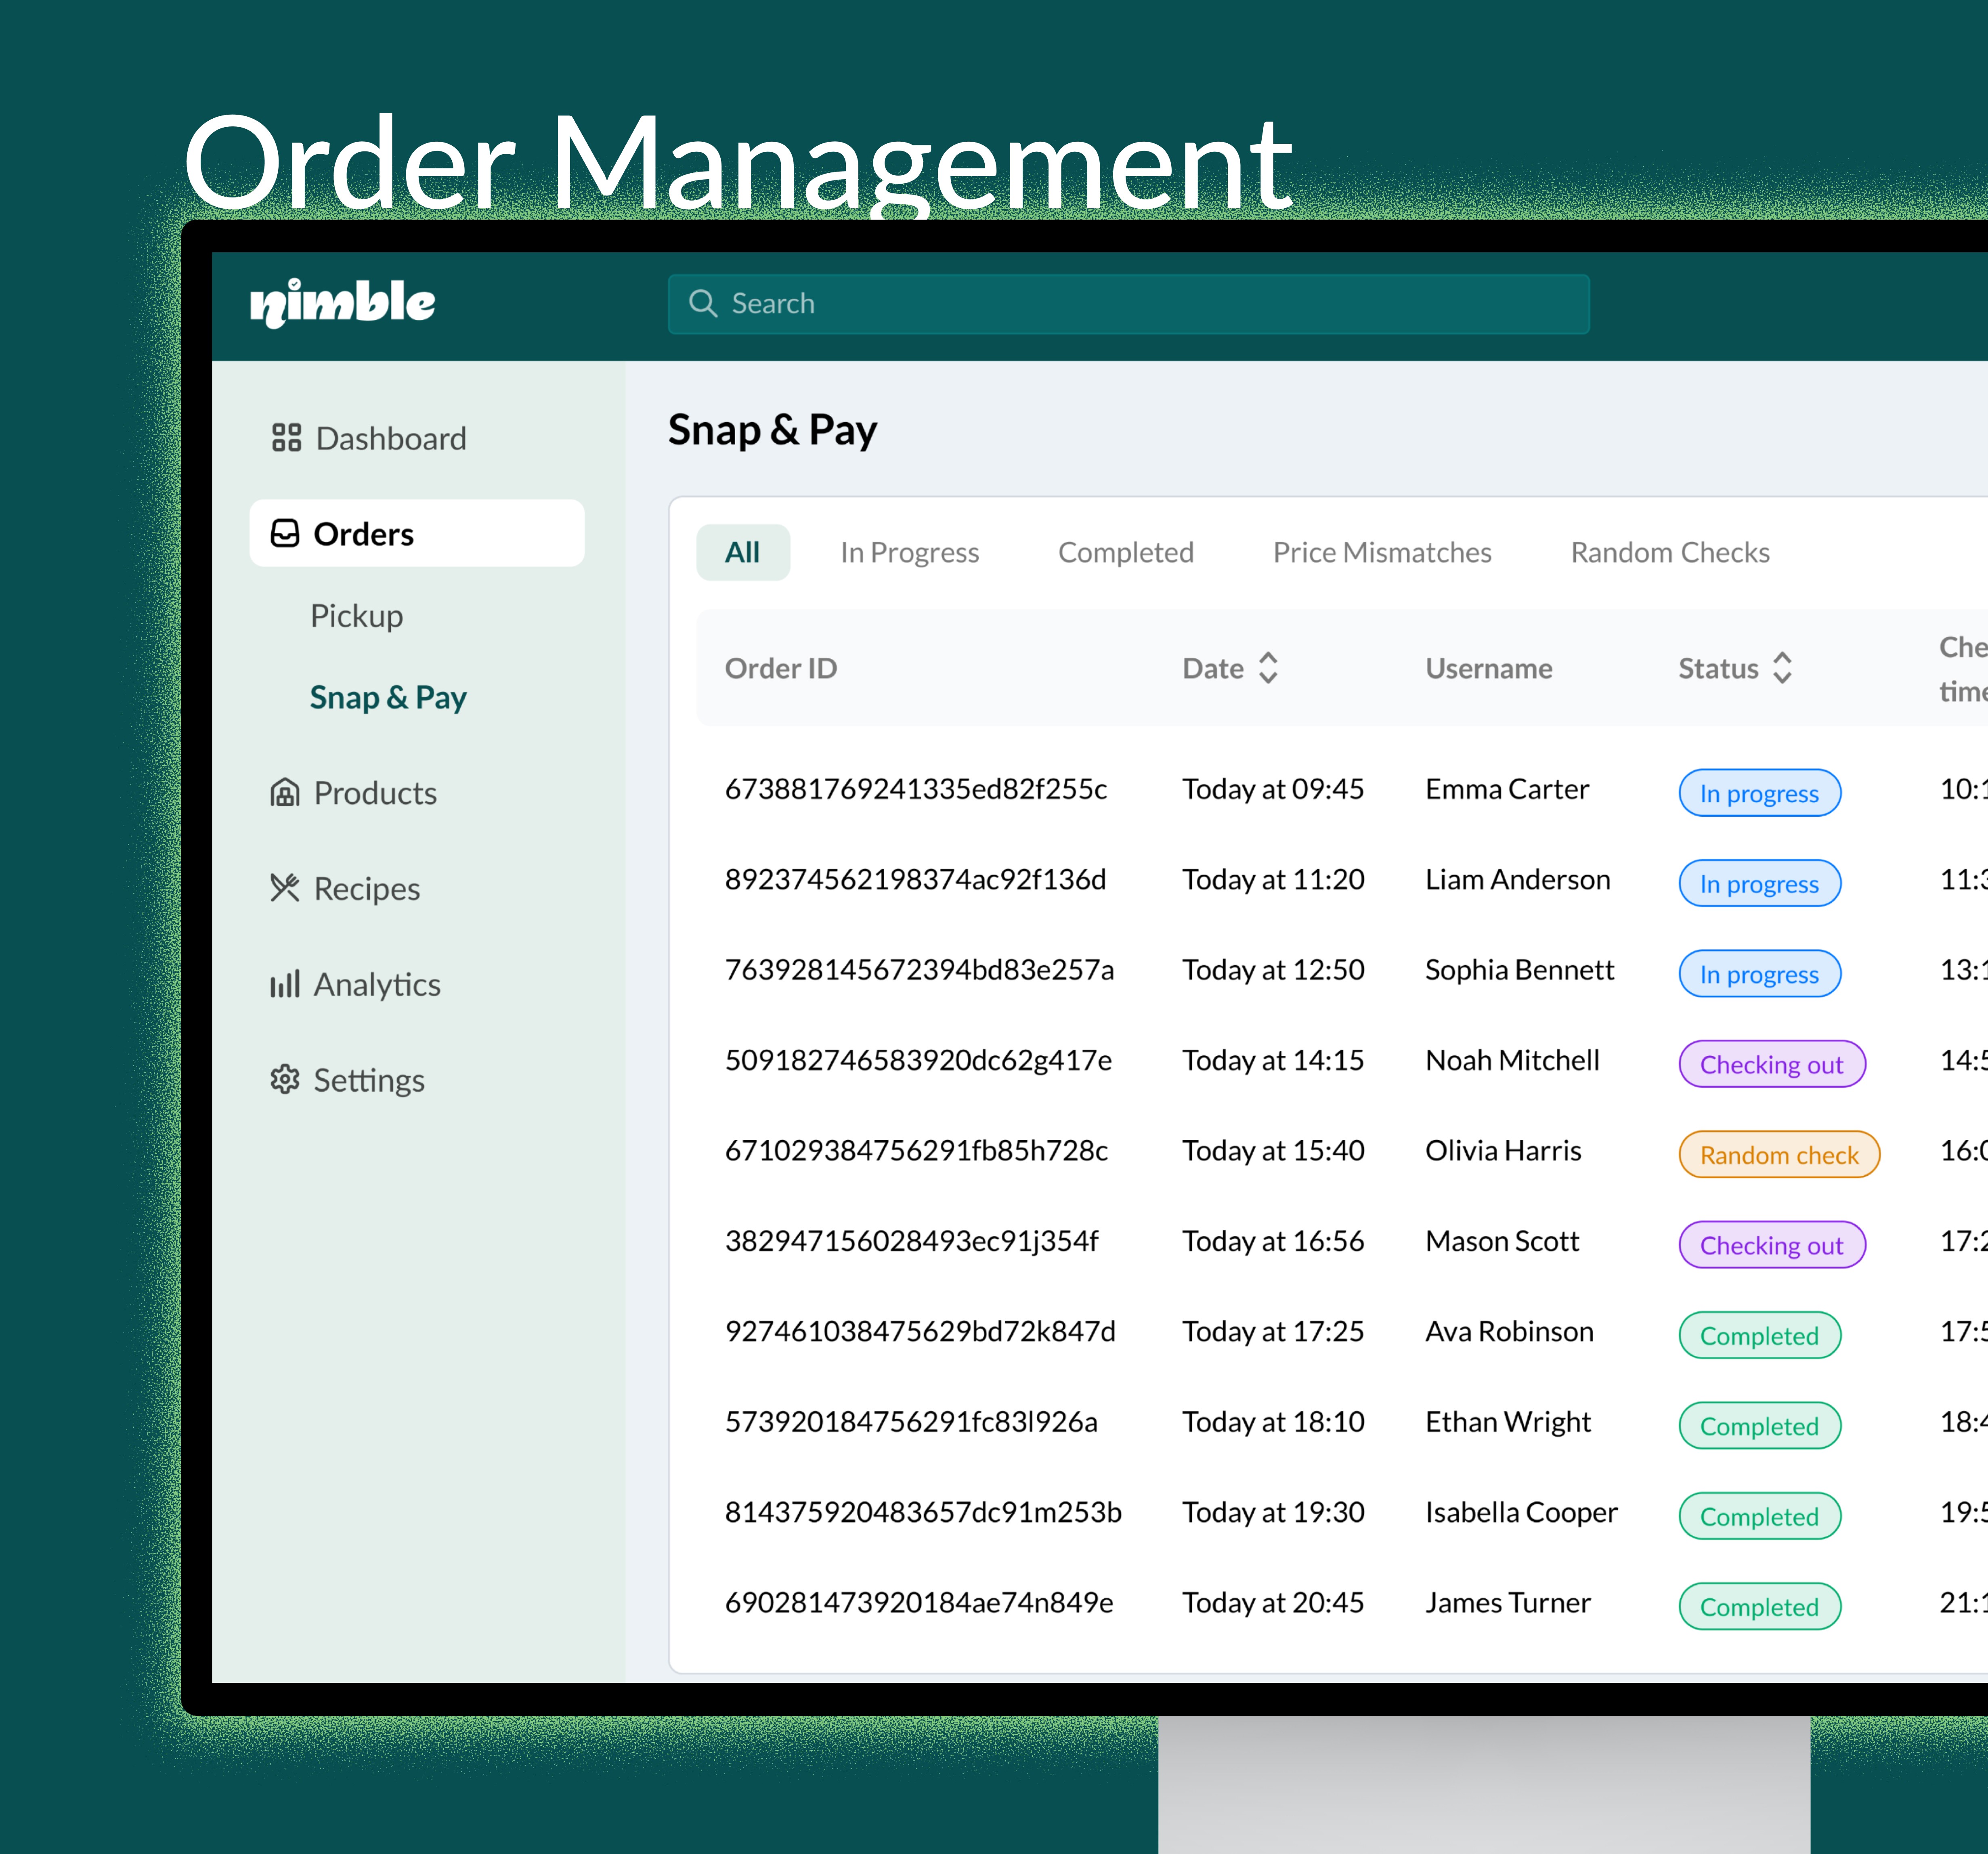Click Noah Mitchell's Checking out status badge

(1771, 1064)
